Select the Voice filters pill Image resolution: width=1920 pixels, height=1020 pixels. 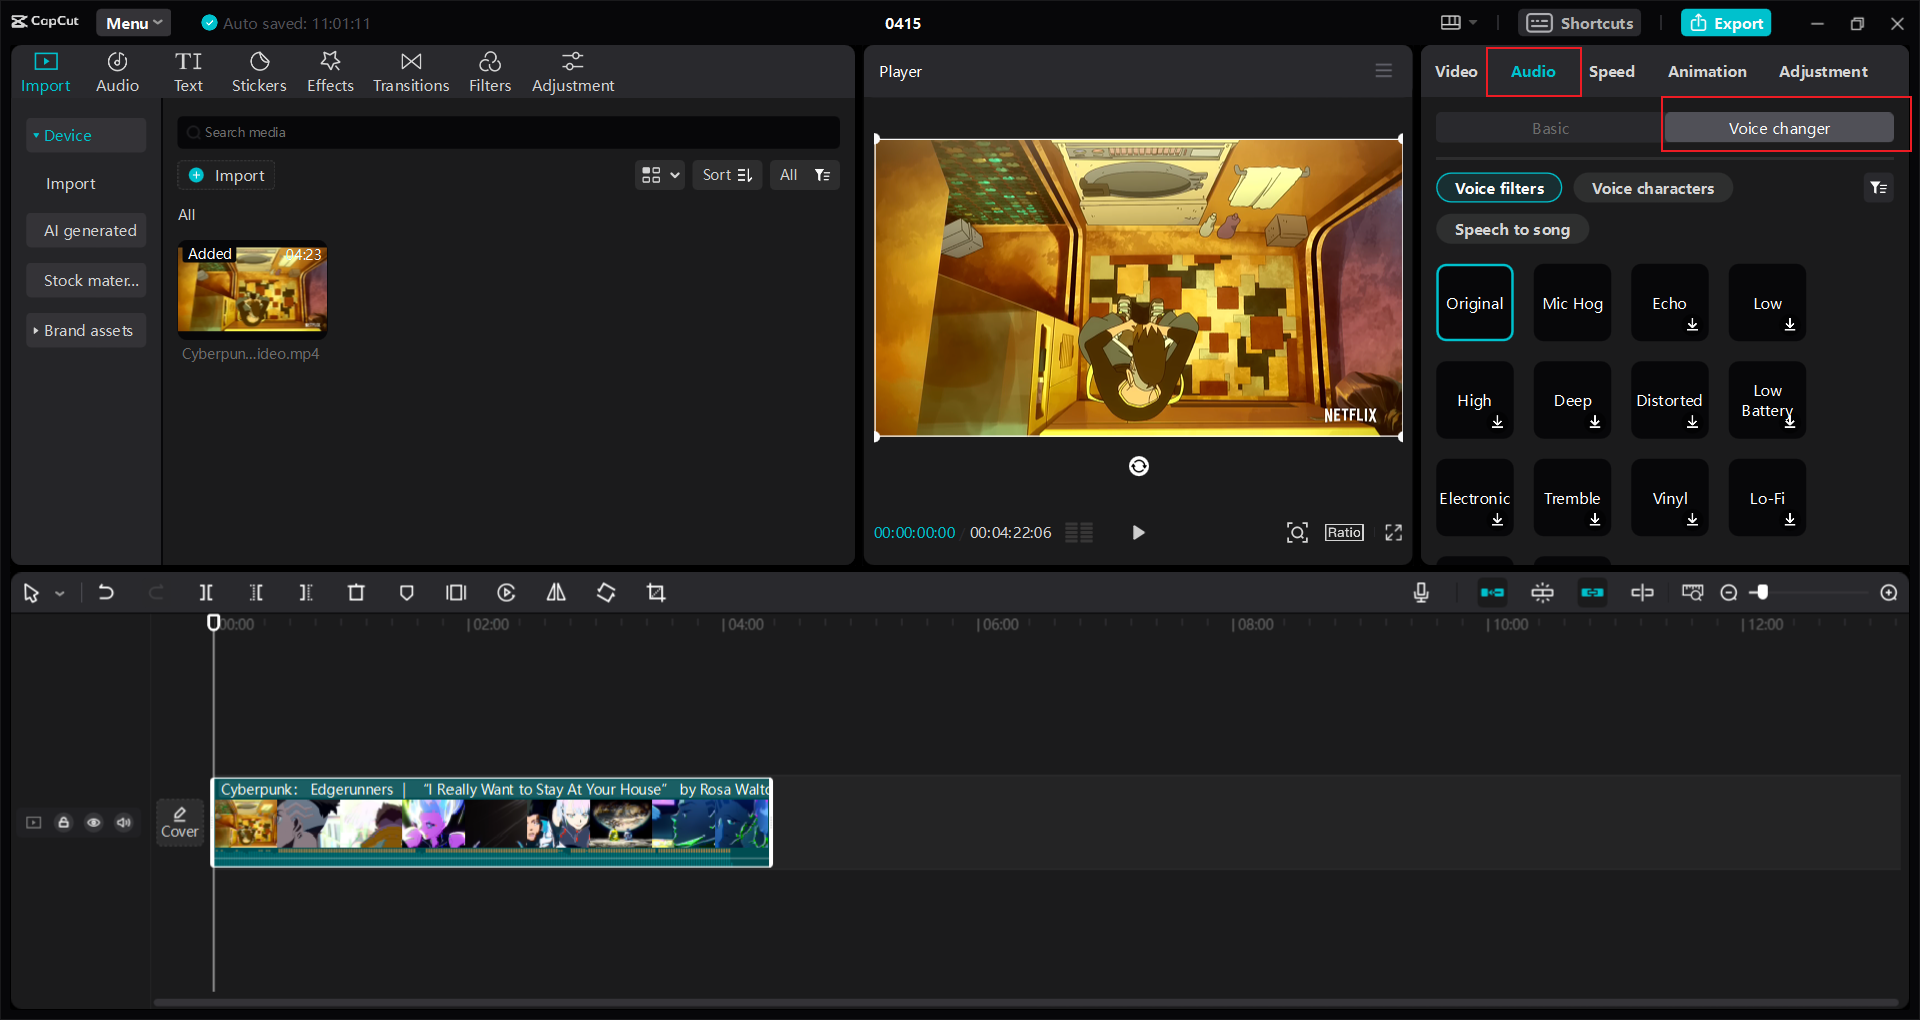1499,188
